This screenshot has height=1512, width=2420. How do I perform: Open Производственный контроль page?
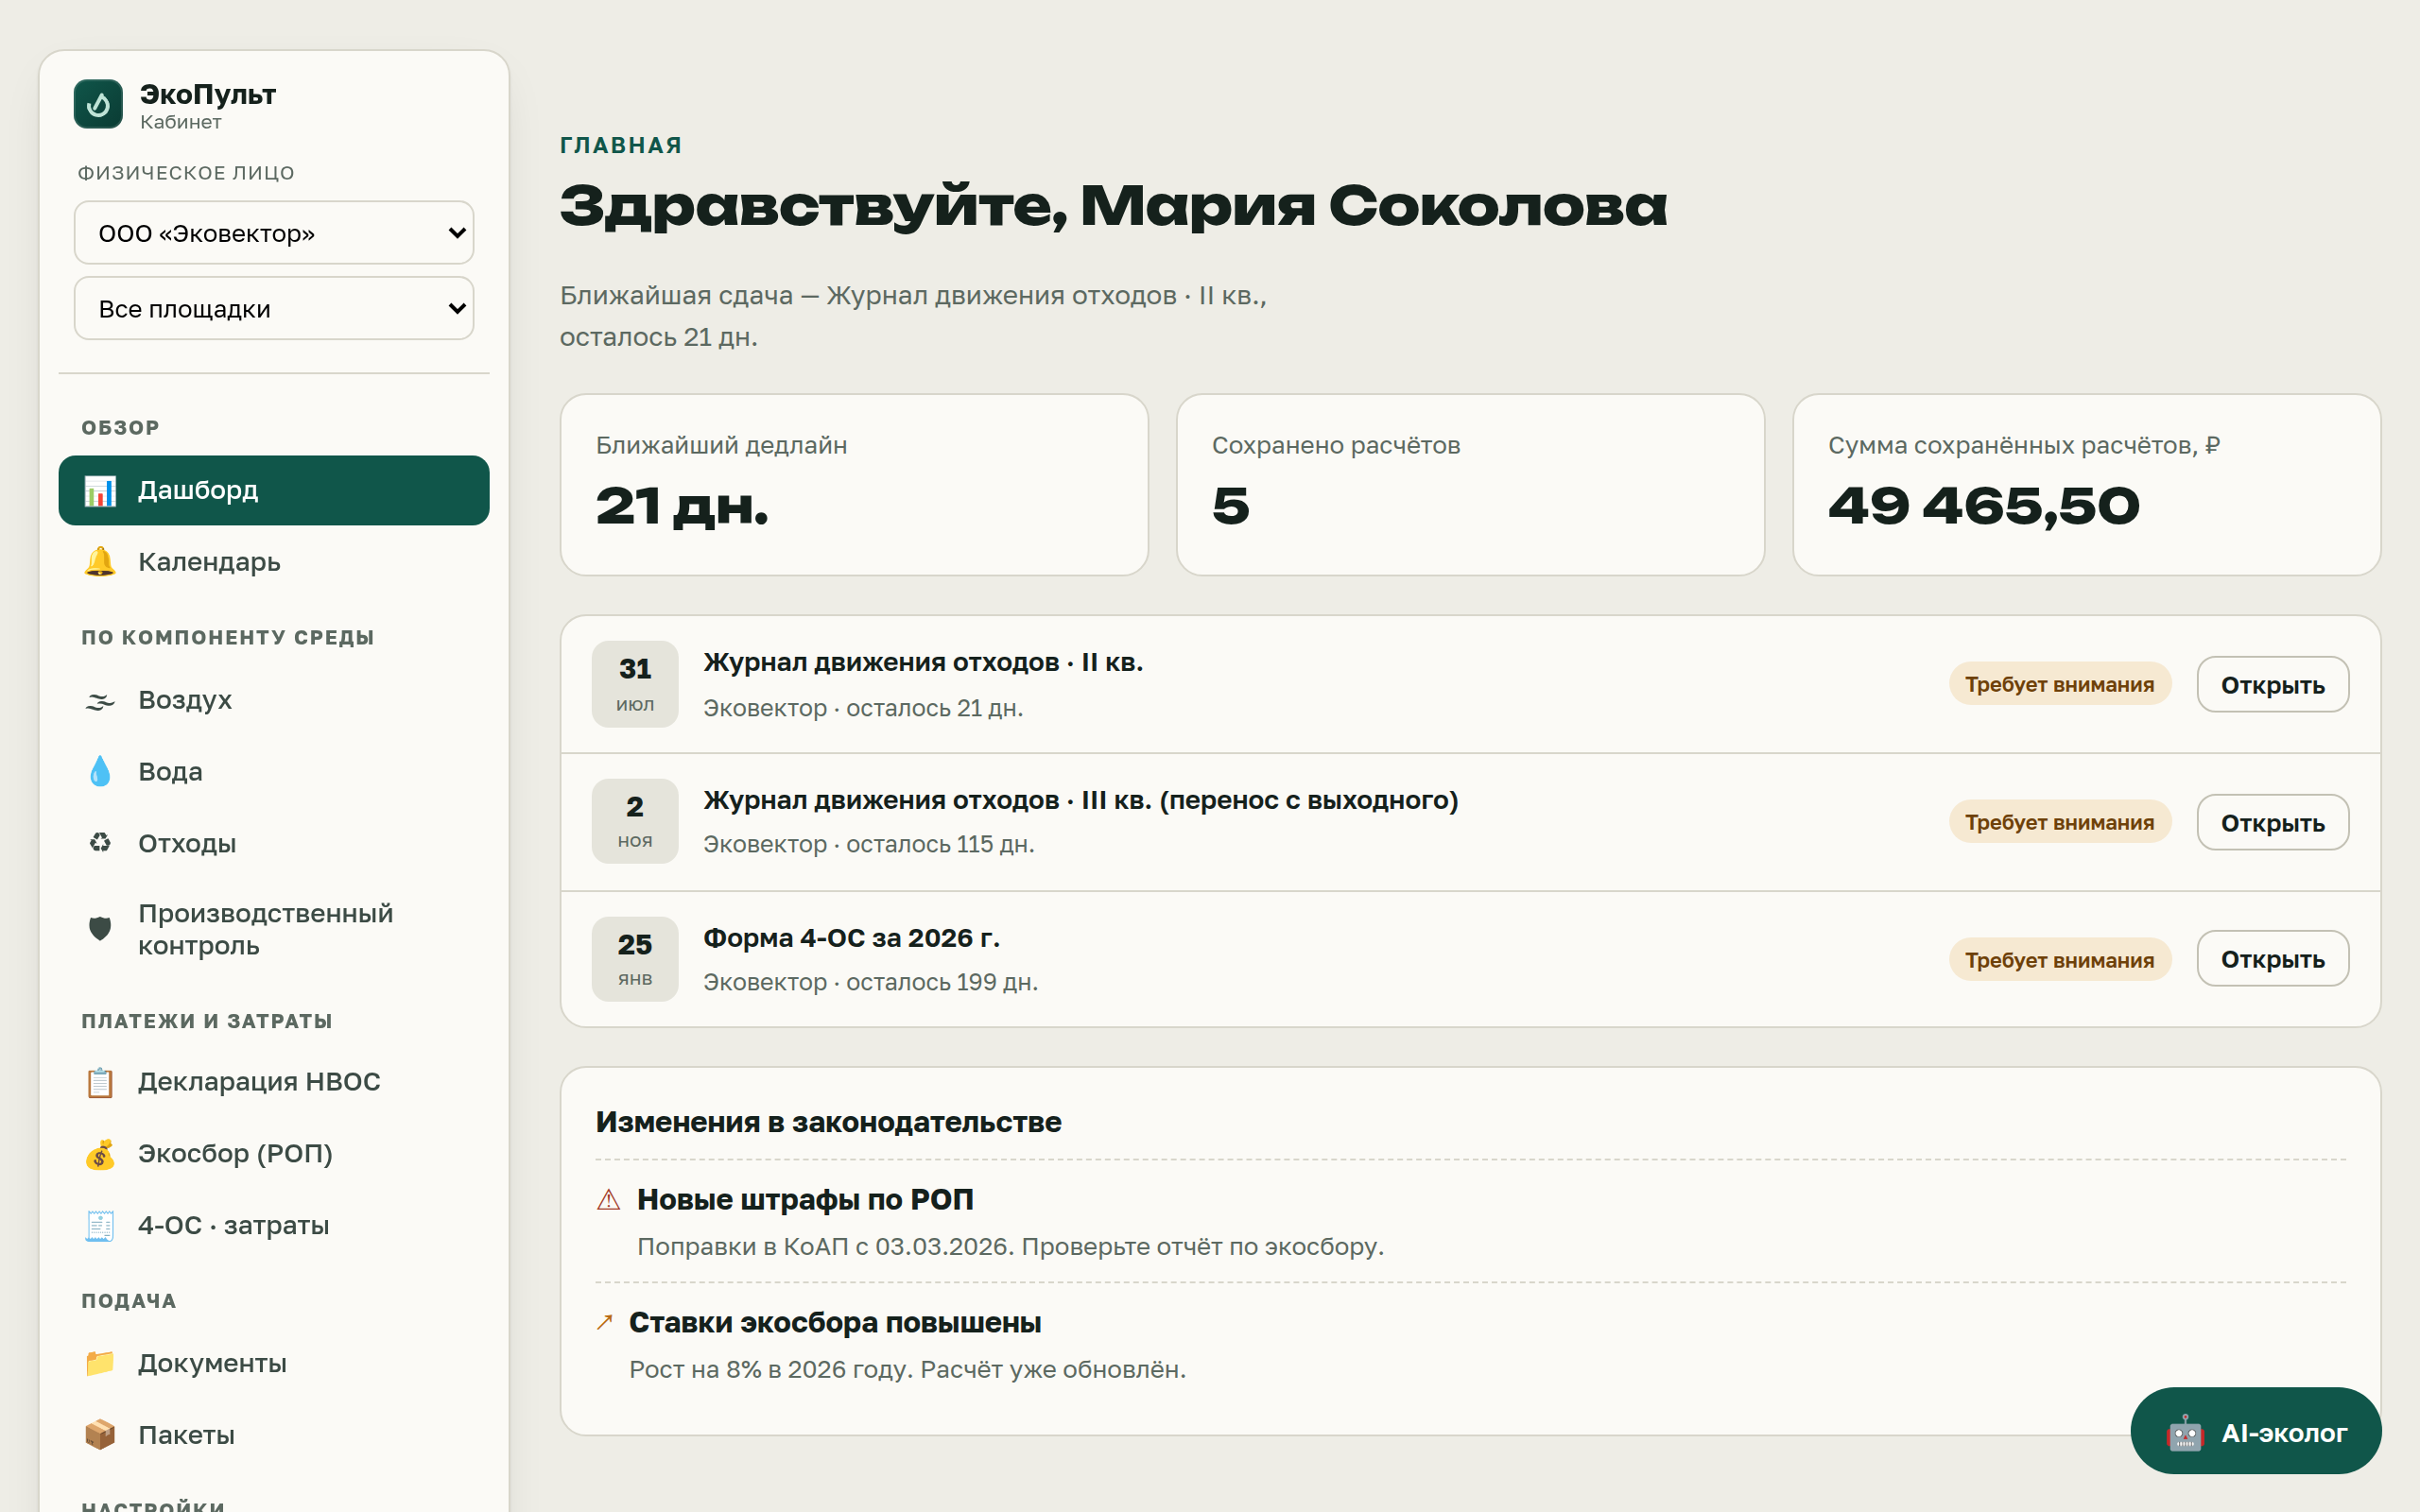274,929
